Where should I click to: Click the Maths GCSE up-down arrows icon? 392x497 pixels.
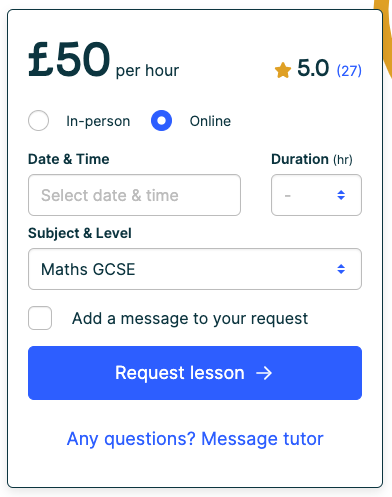pos(341,269)
